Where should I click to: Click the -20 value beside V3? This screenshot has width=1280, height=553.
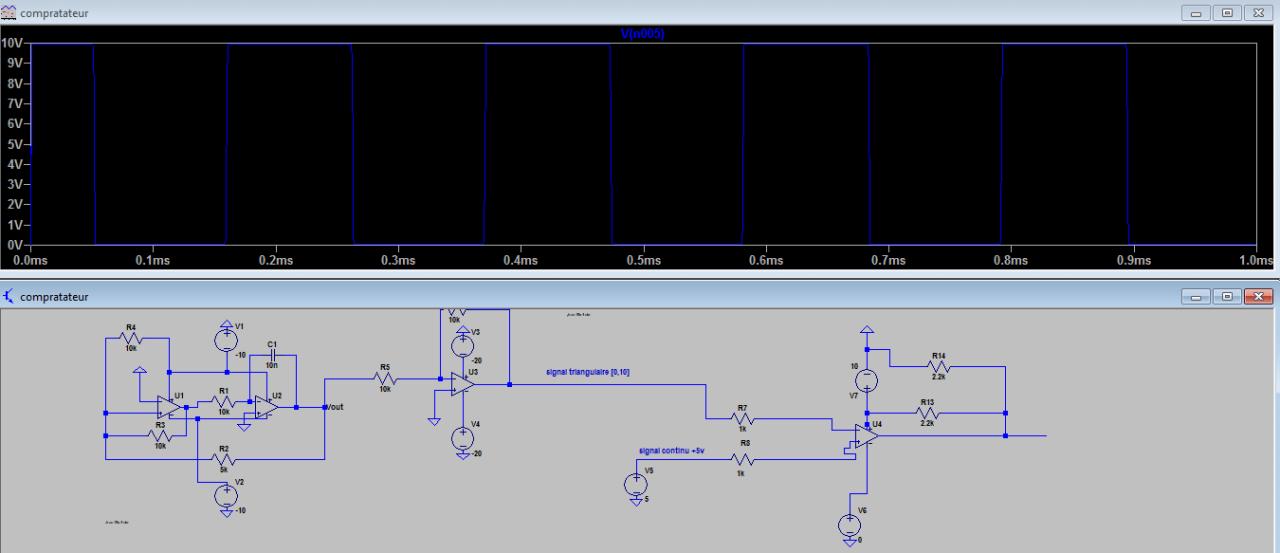(478, 361)
